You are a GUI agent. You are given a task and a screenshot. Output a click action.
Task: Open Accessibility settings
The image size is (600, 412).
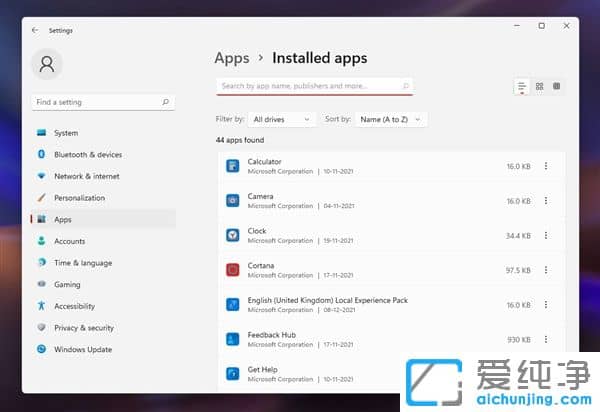(x=103, y=306)
